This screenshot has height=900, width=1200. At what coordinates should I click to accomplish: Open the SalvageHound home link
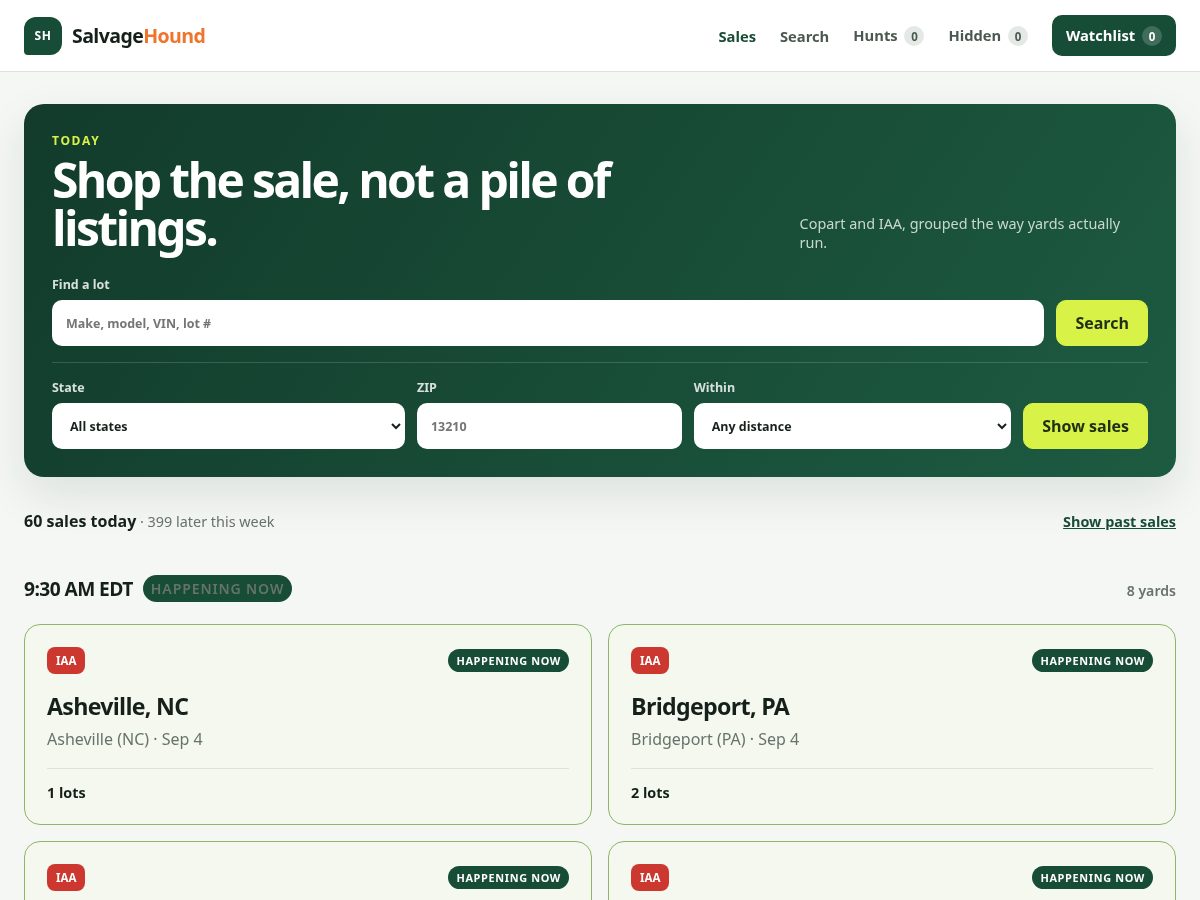[x=115, y=36]
